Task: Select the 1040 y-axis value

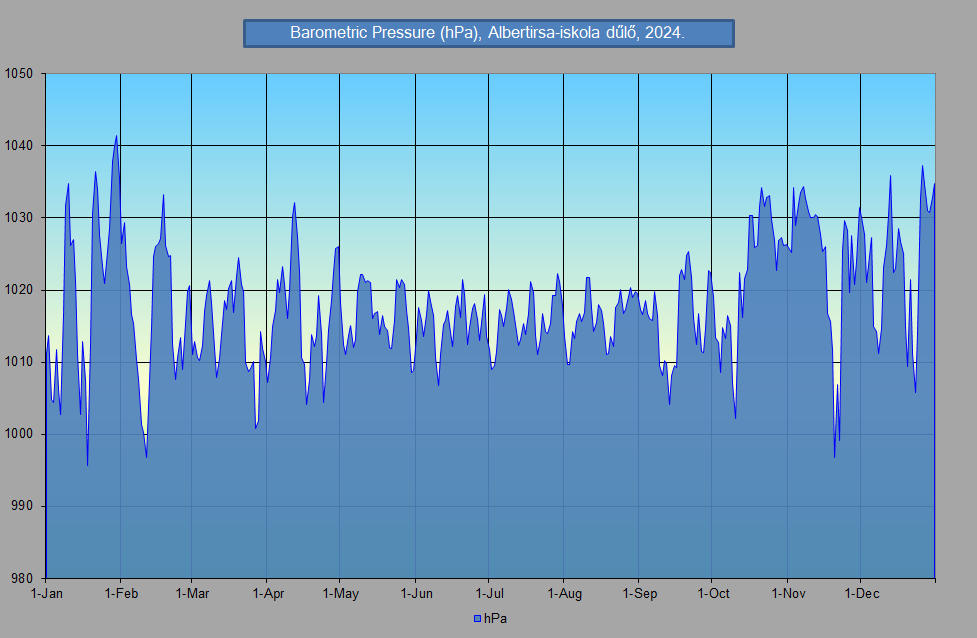Action: tap(18, 146)
